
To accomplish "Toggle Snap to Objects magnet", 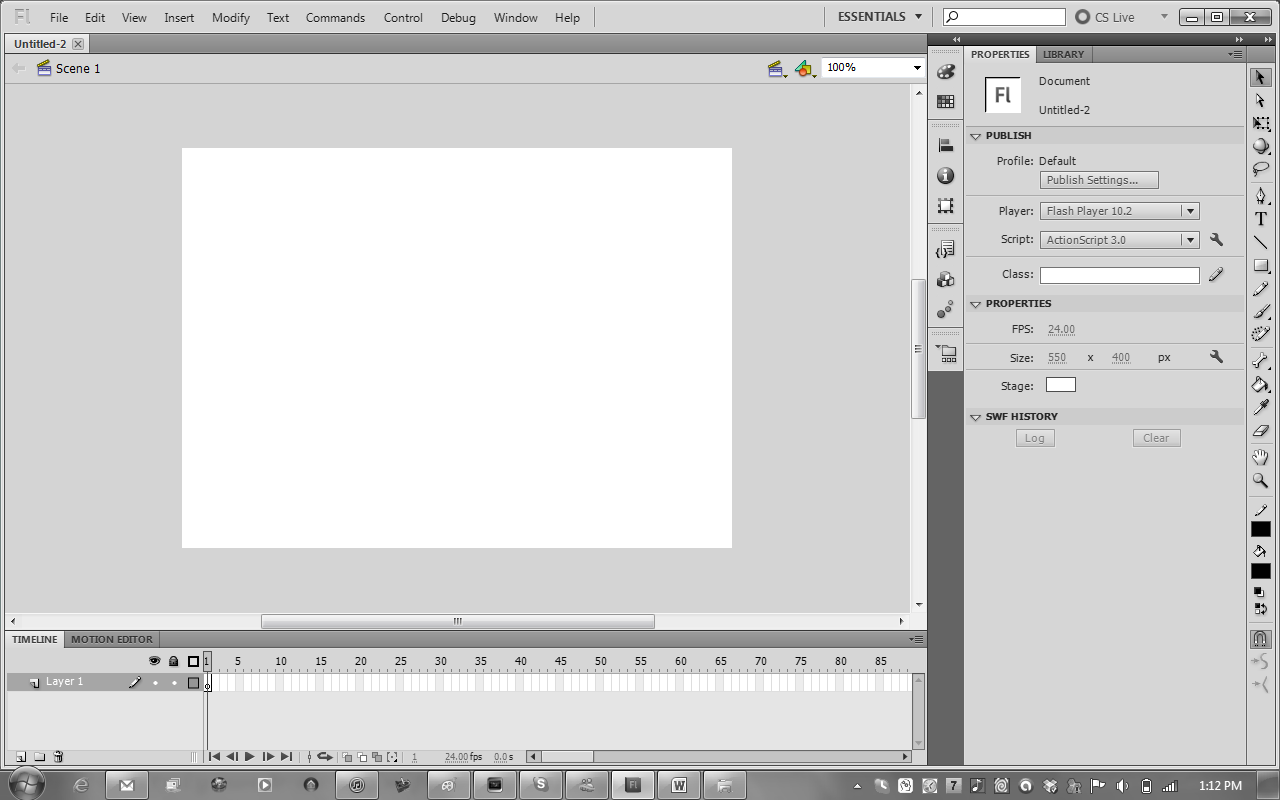I will [x=1261, y=639].
